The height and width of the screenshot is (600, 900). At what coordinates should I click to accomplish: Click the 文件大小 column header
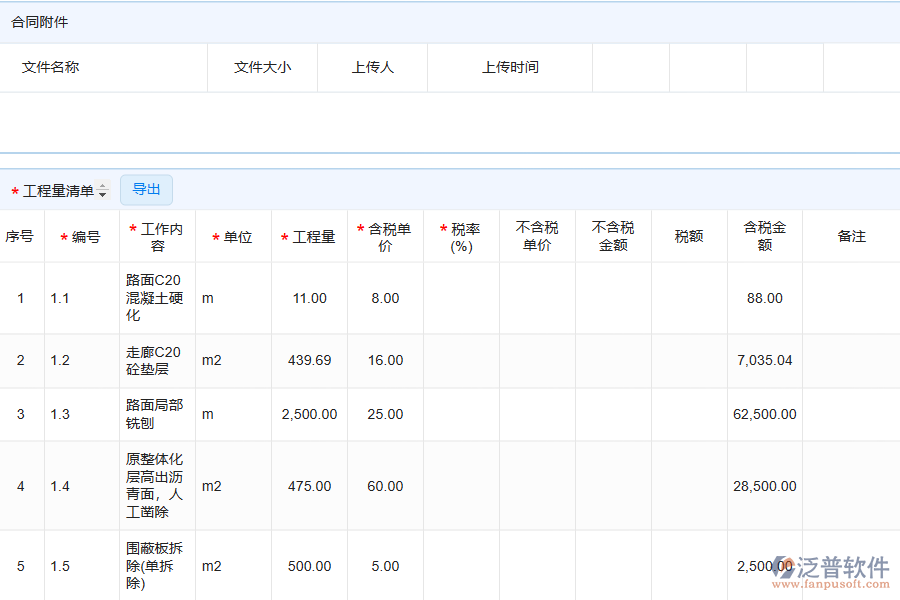tap(262, 67)
